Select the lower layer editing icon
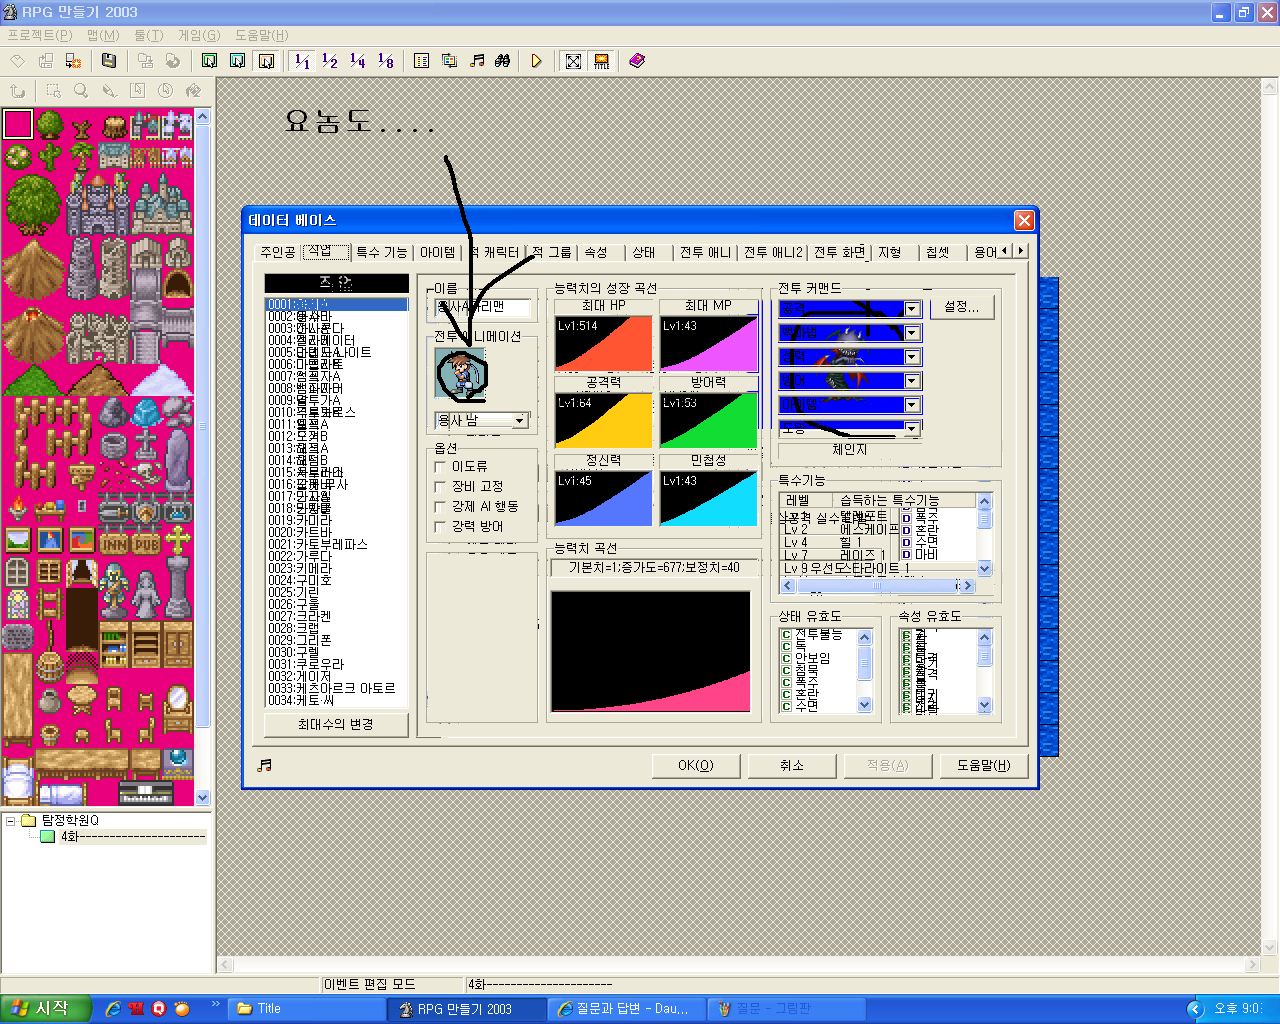Screen dimensions: 1280x1024 pos(209,61)
